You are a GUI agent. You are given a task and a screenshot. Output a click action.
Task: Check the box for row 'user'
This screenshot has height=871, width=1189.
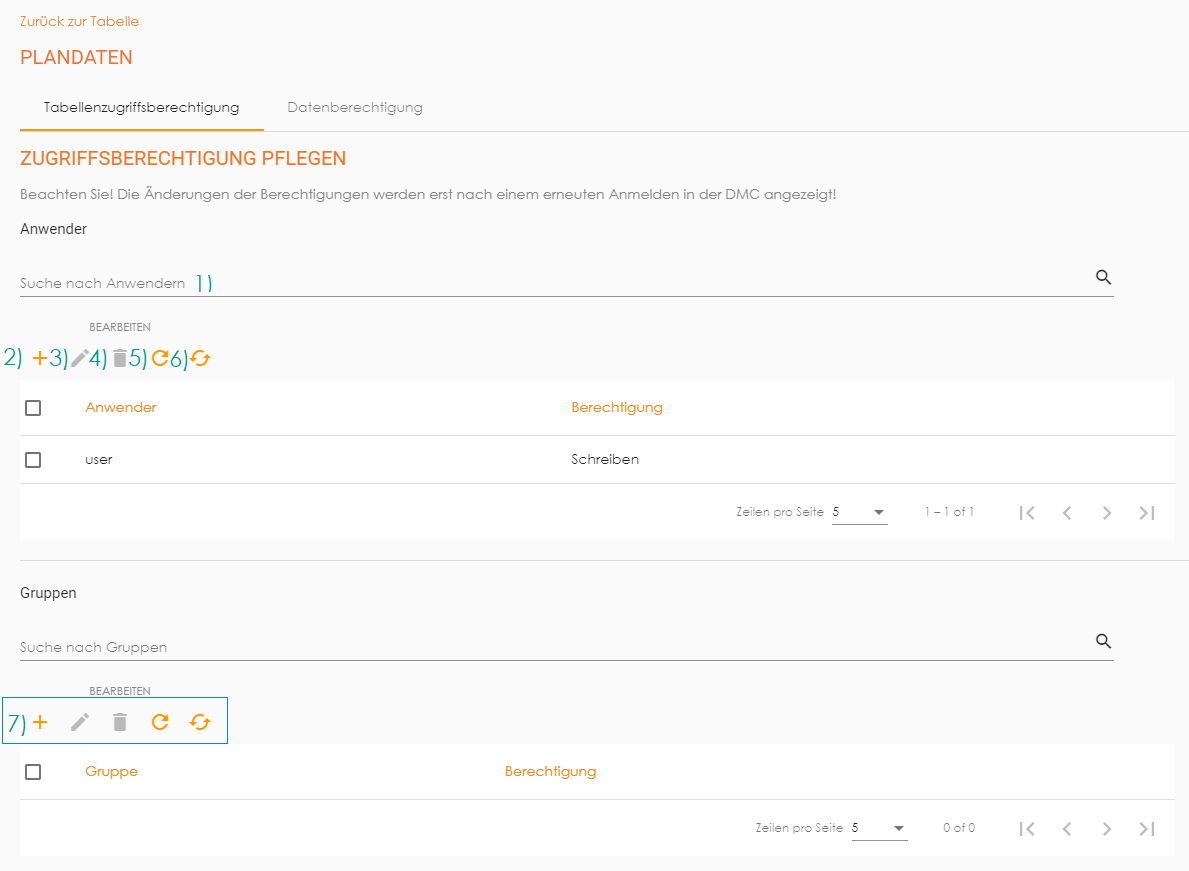pyautogui.click(x=33, y=460)
